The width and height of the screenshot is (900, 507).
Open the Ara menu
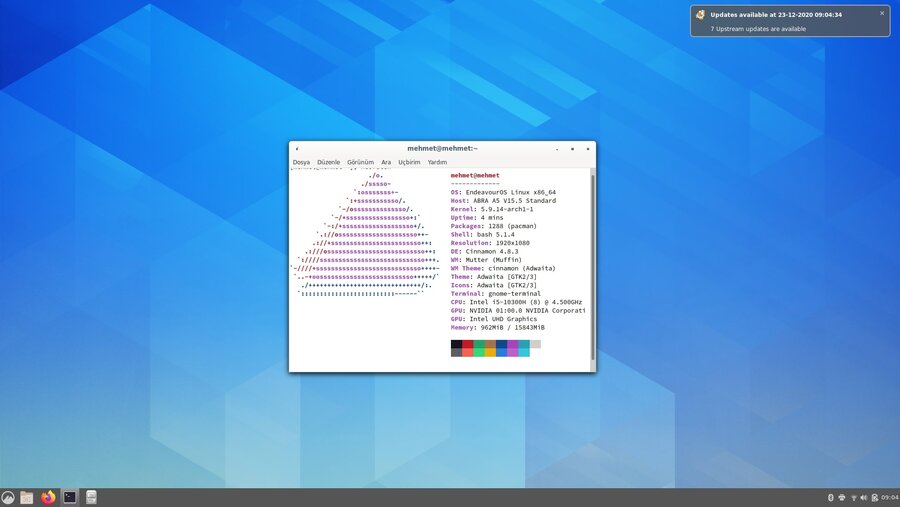tap(386, 162)
